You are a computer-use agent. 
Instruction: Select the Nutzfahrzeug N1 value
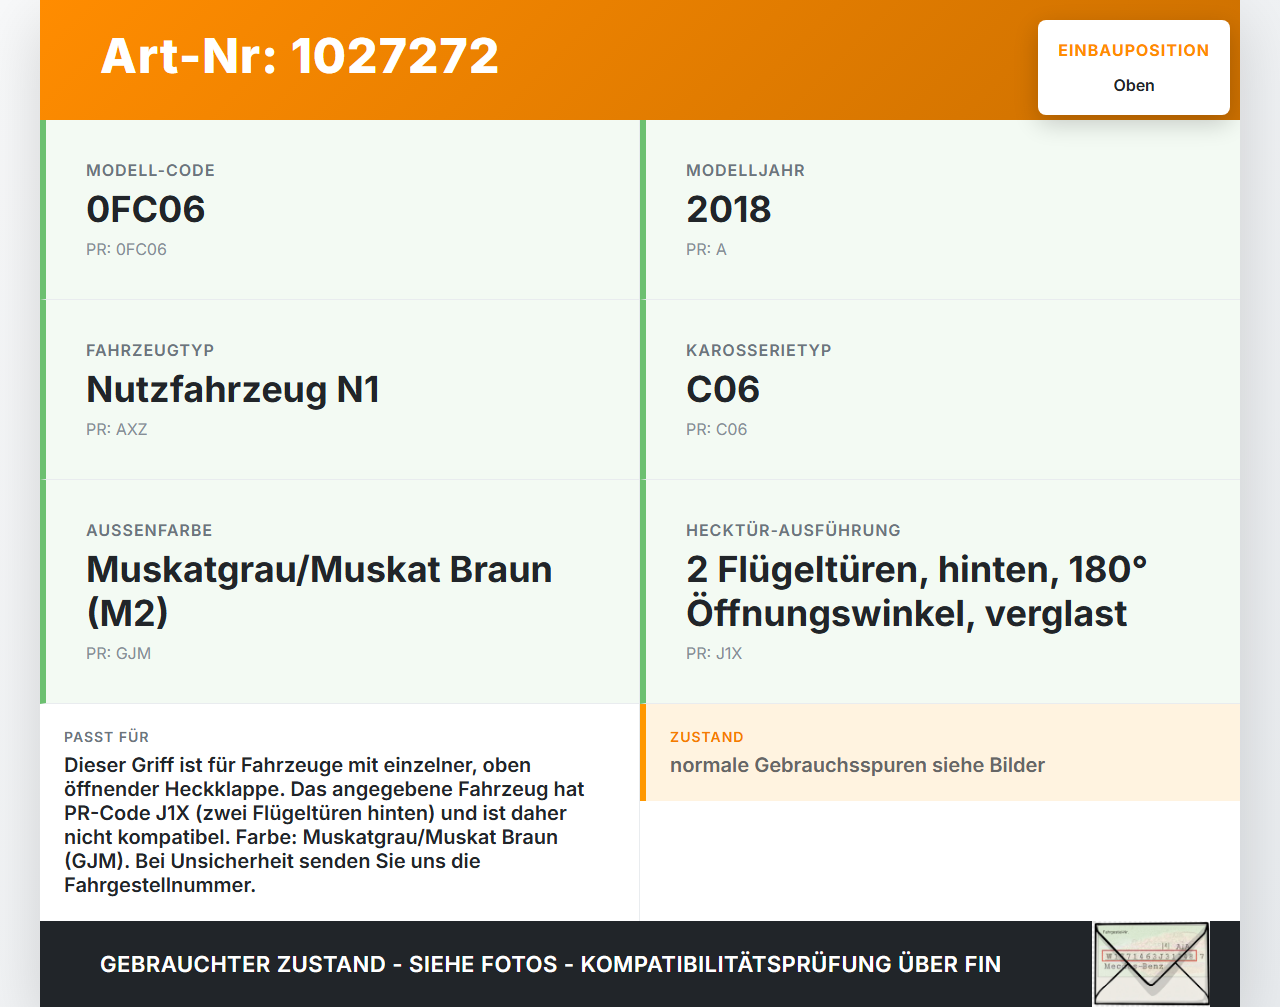pyautogui.click(x=233, y=389)
